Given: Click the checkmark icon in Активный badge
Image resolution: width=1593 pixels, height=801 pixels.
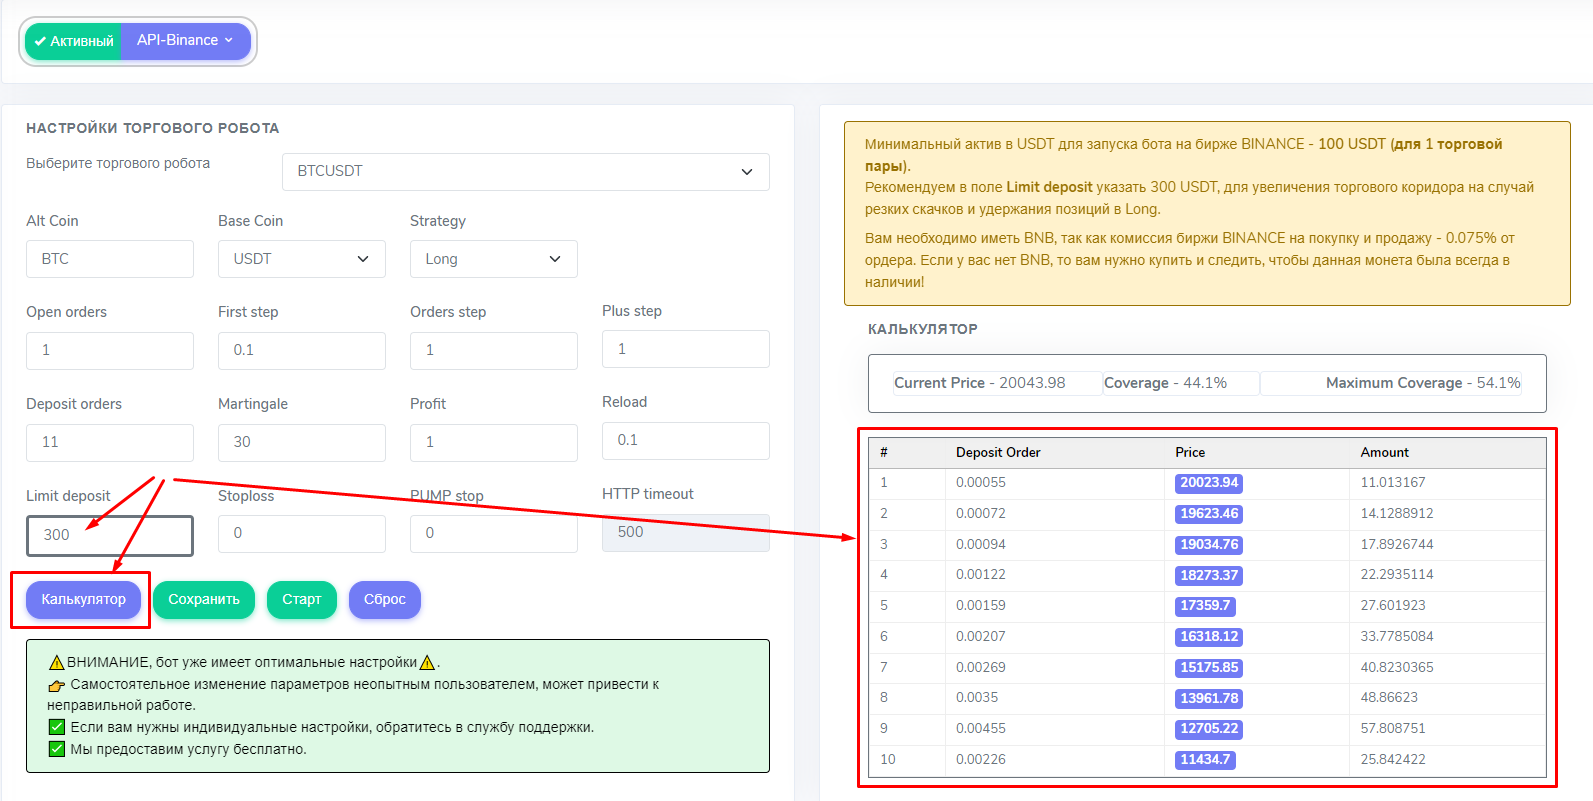Looking at the screenshot, I should 40,42.
